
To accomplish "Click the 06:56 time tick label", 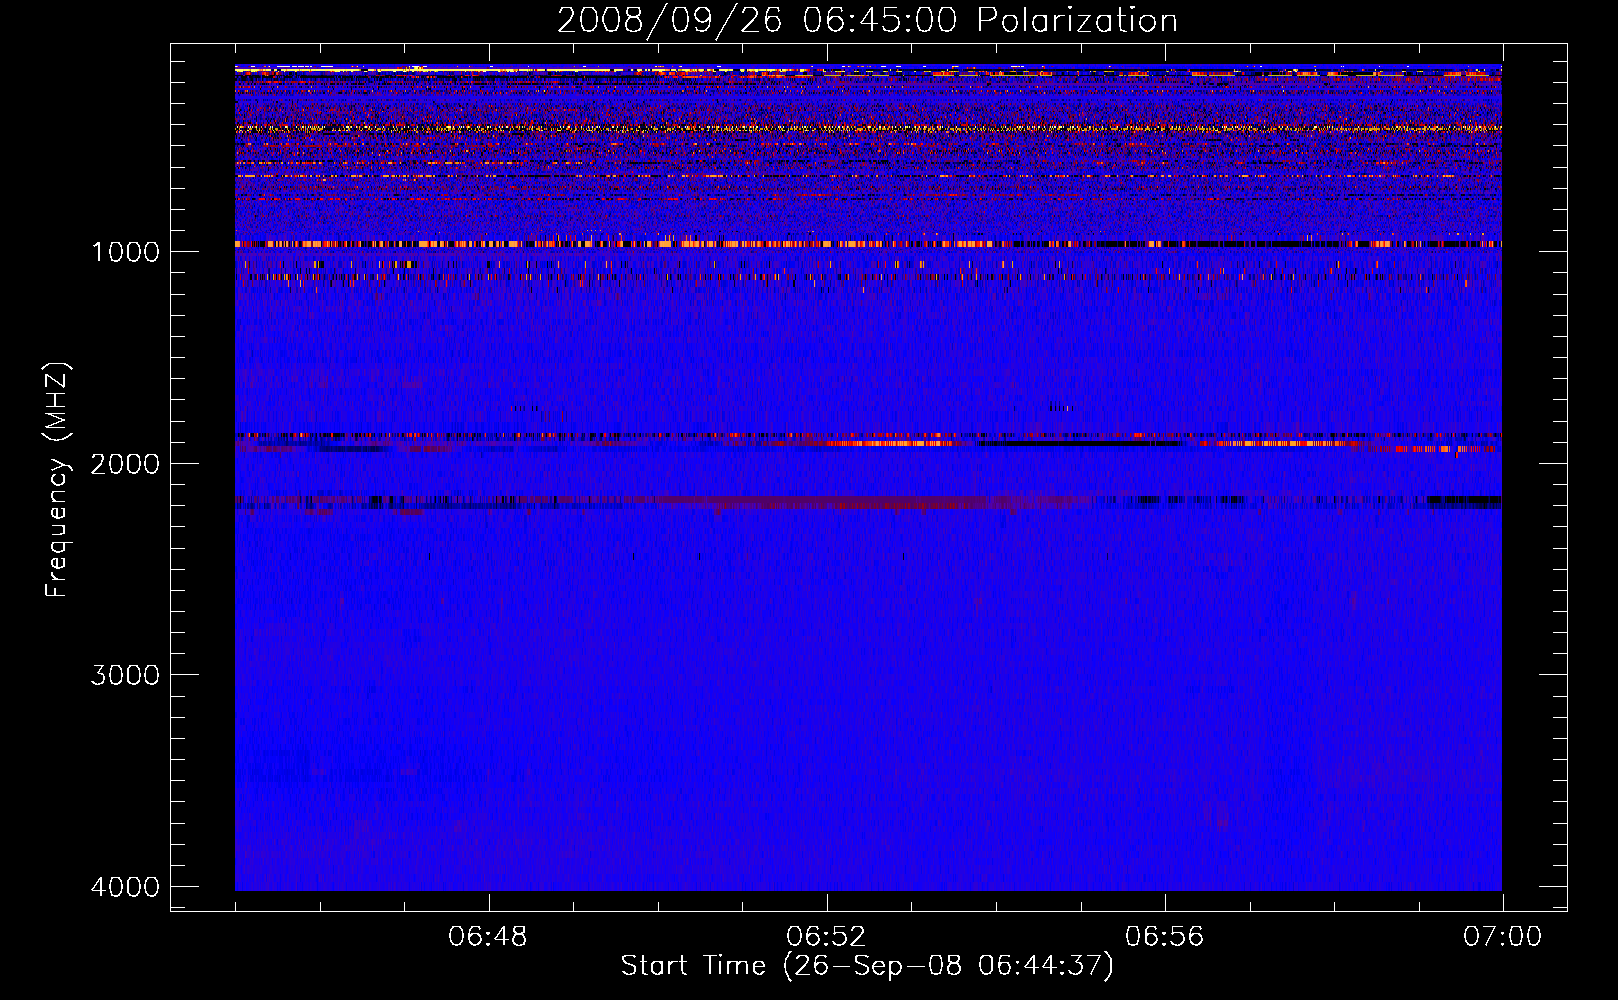I will 1165,937.
